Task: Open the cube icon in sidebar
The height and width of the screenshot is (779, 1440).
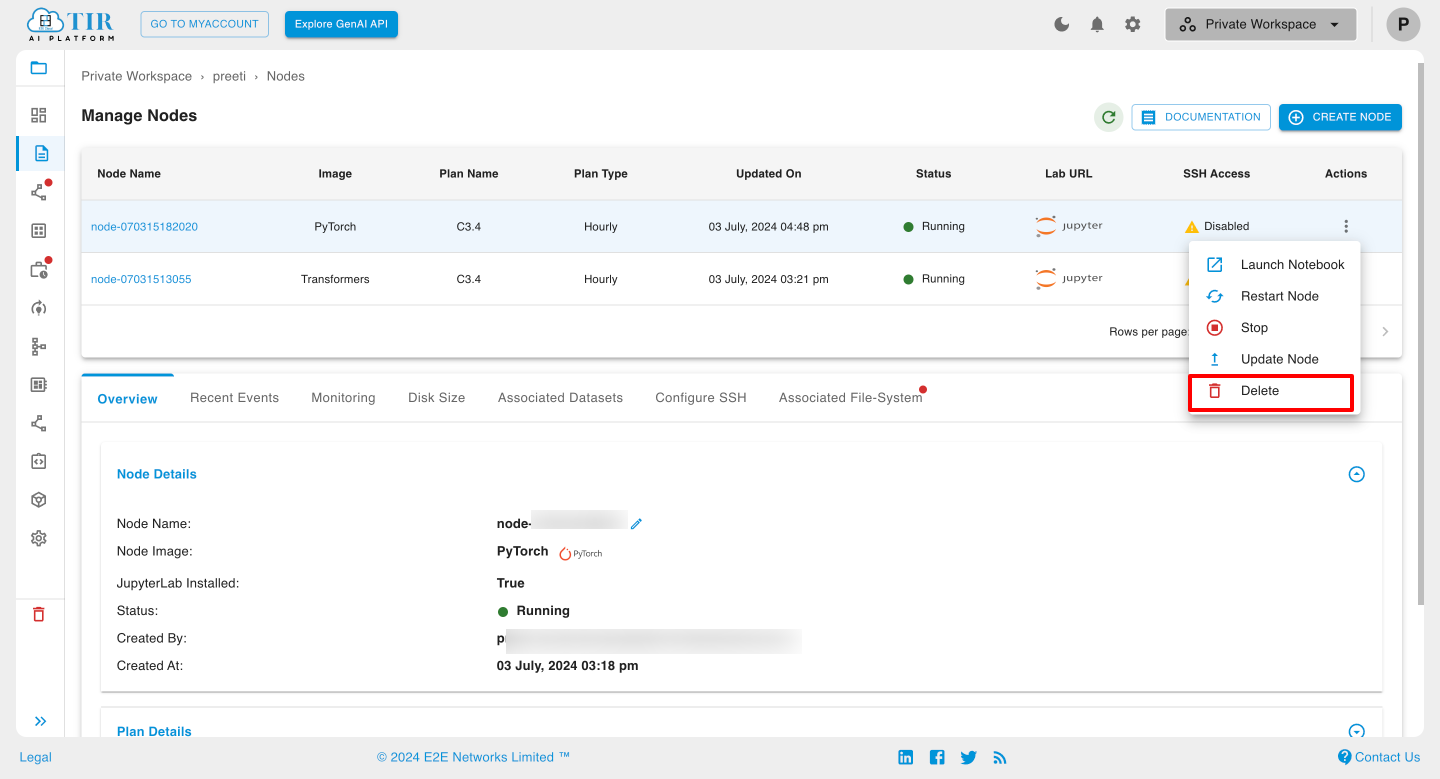Action: 39,500
